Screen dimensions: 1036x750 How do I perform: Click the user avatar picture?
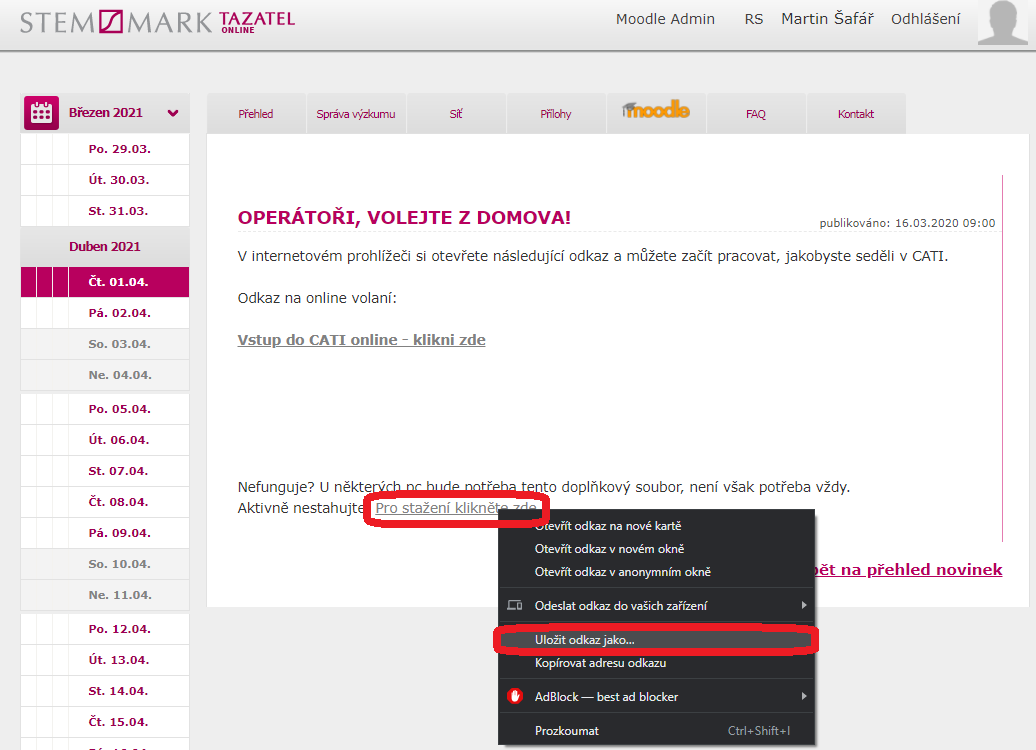tap(1002, 24)
